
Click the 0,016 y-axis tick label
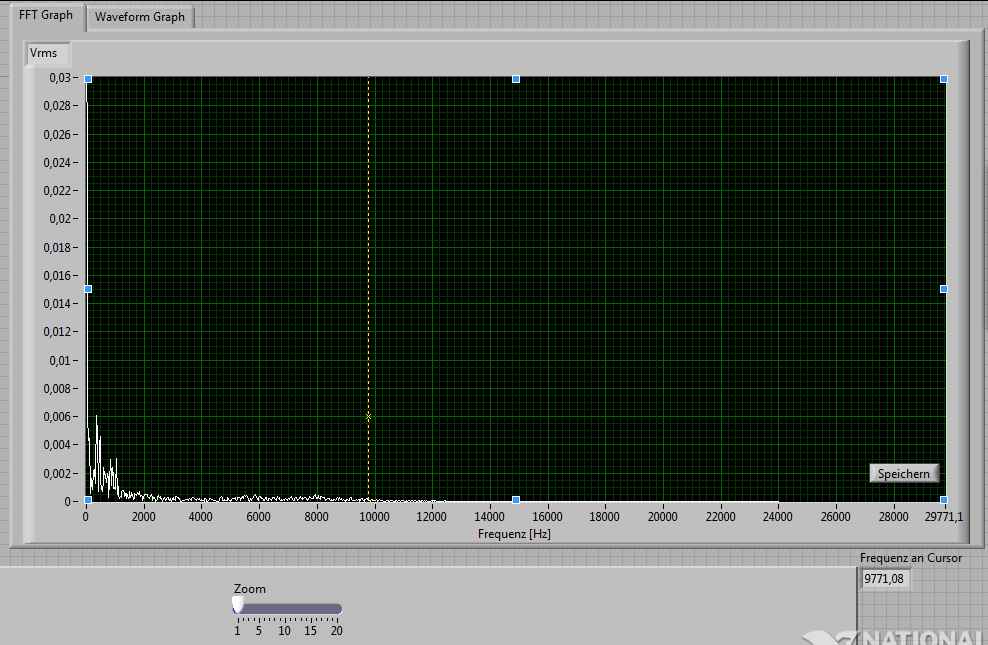pyautogui.click(x=57, y=275)
